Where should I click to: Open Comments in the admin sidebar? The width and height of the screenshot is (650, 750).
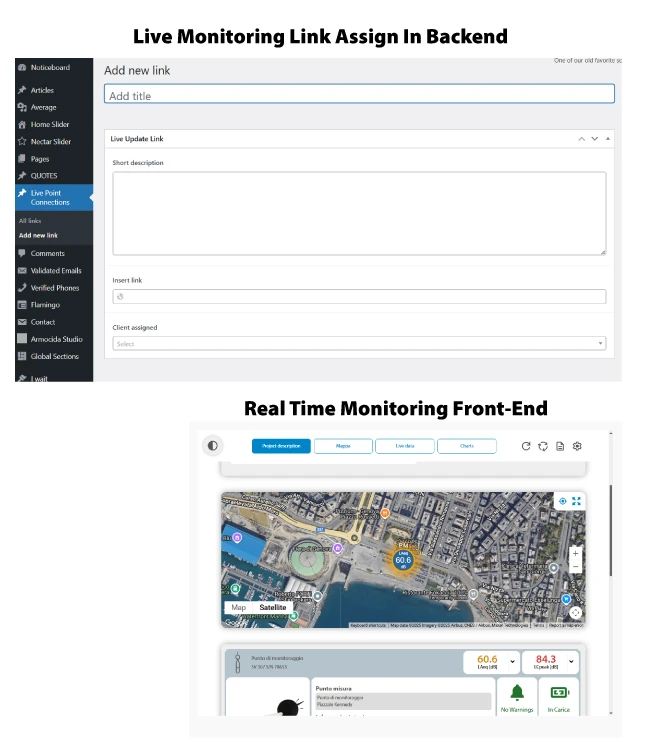(47, 254)
